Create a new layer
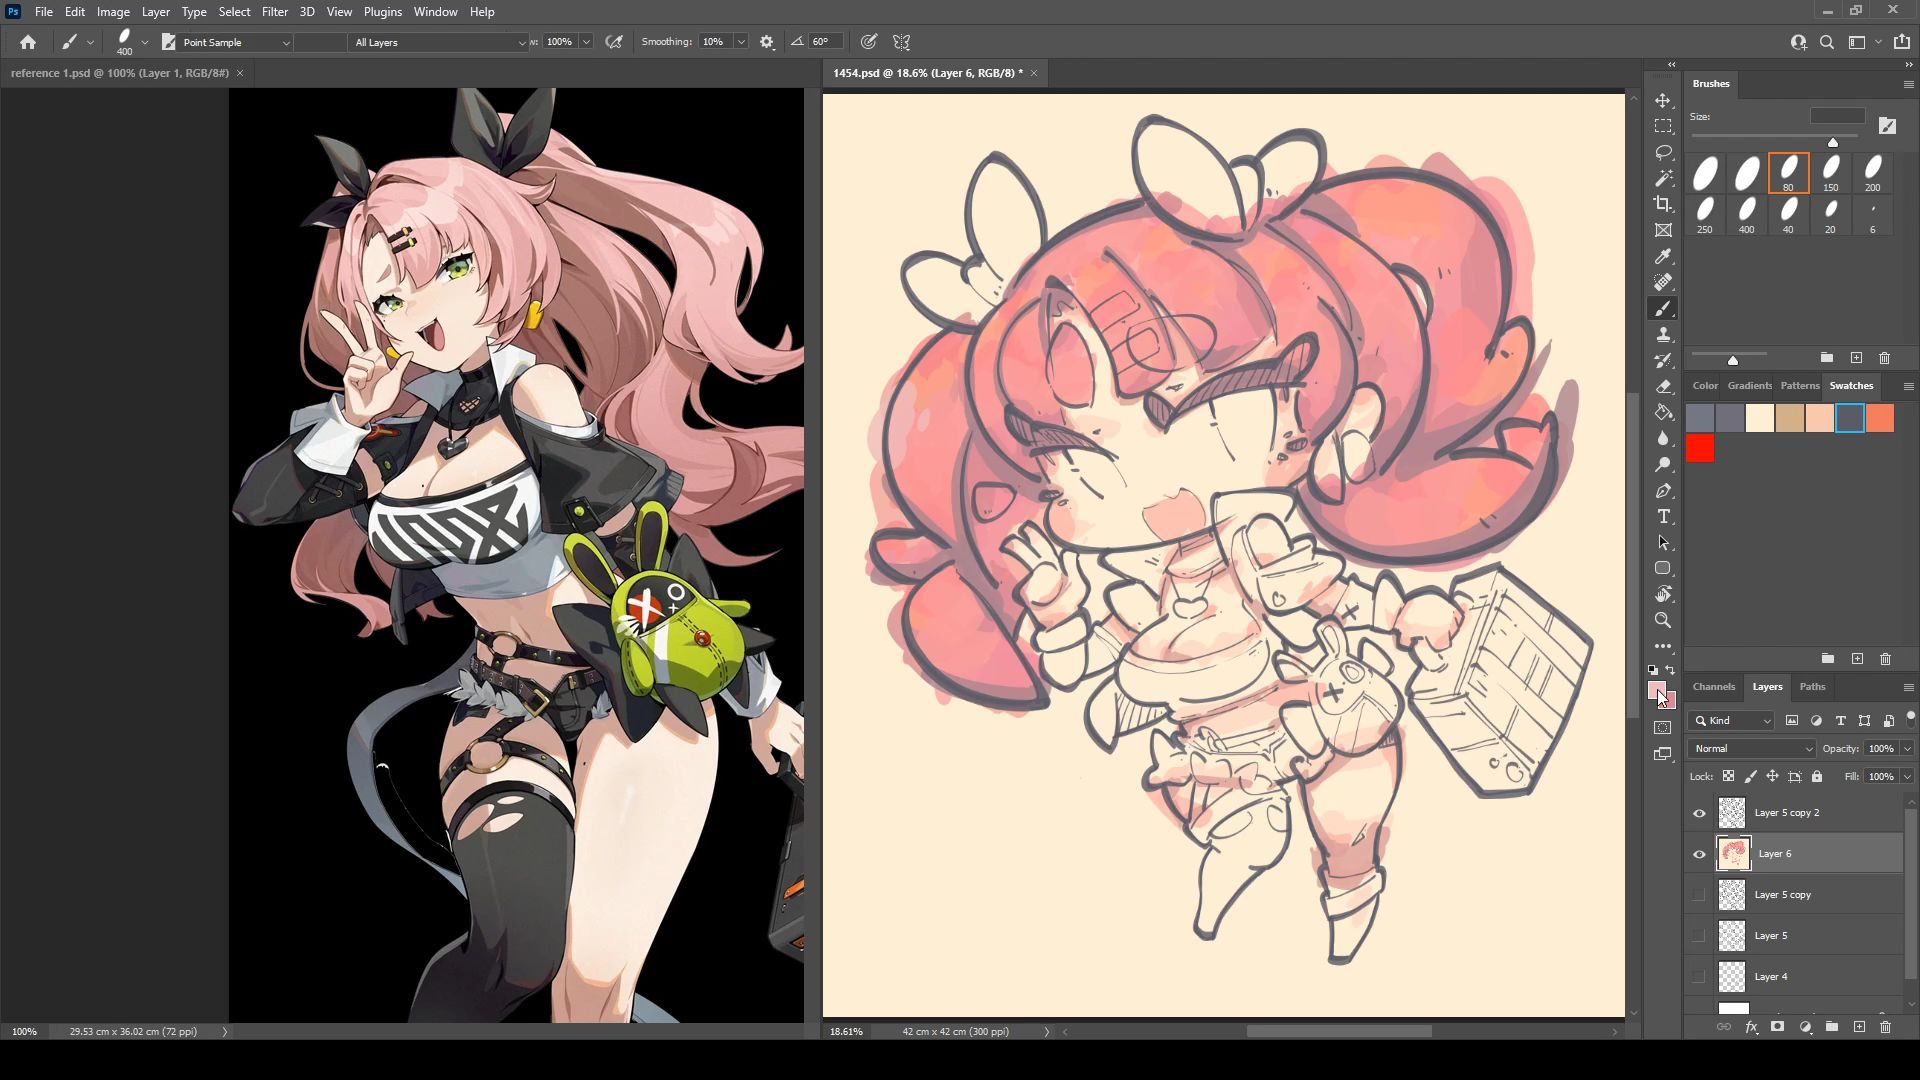Image resolution: width=1920 pixels, height=1080 pixels. click(x=1859, y=1027)
